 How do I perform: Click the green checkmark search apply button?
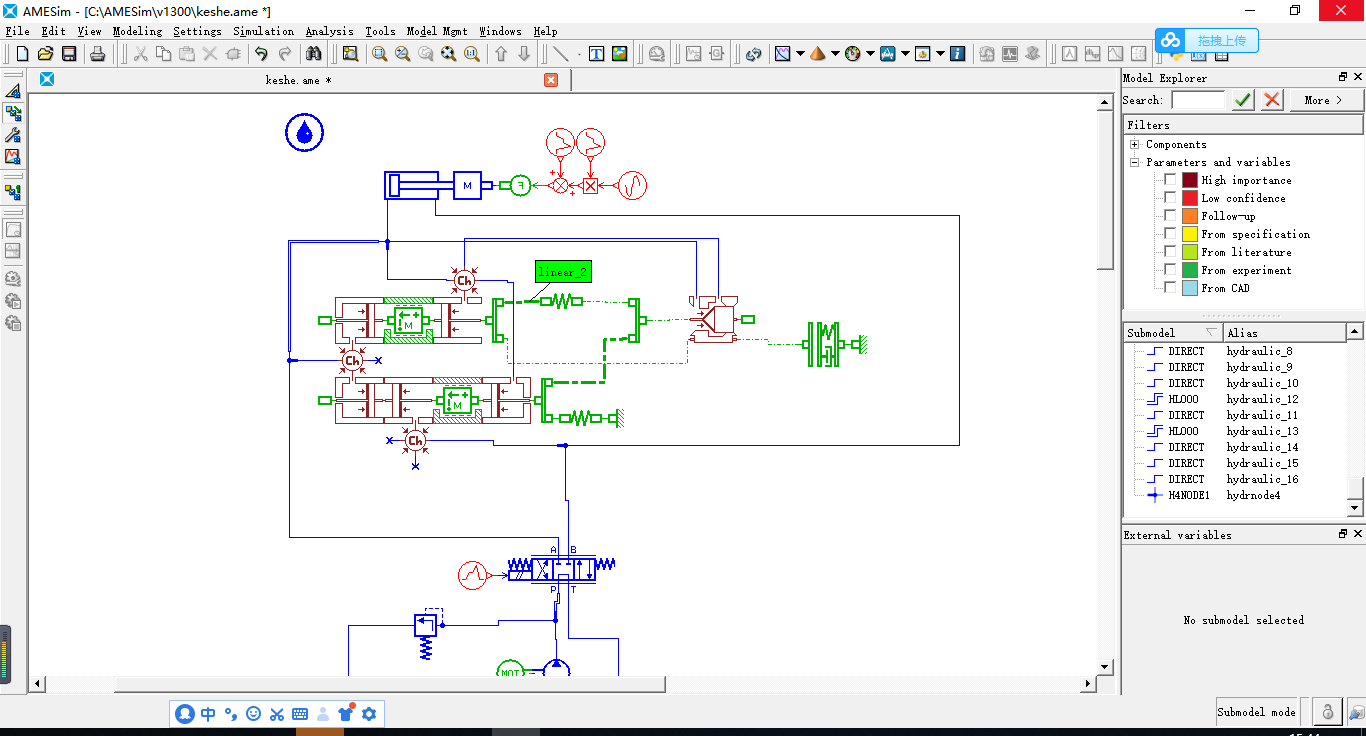click(1243, 100)
